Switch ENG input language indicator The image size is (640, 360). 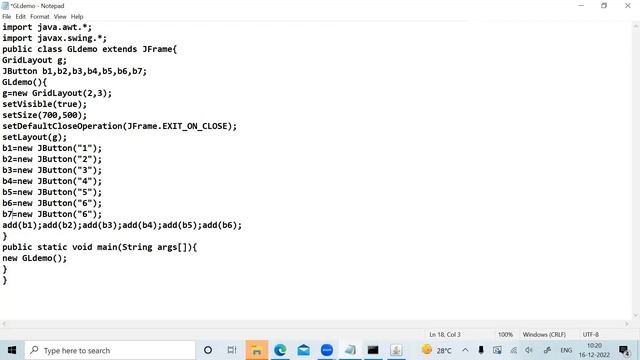pyautogui.click(x=566, y=350)
